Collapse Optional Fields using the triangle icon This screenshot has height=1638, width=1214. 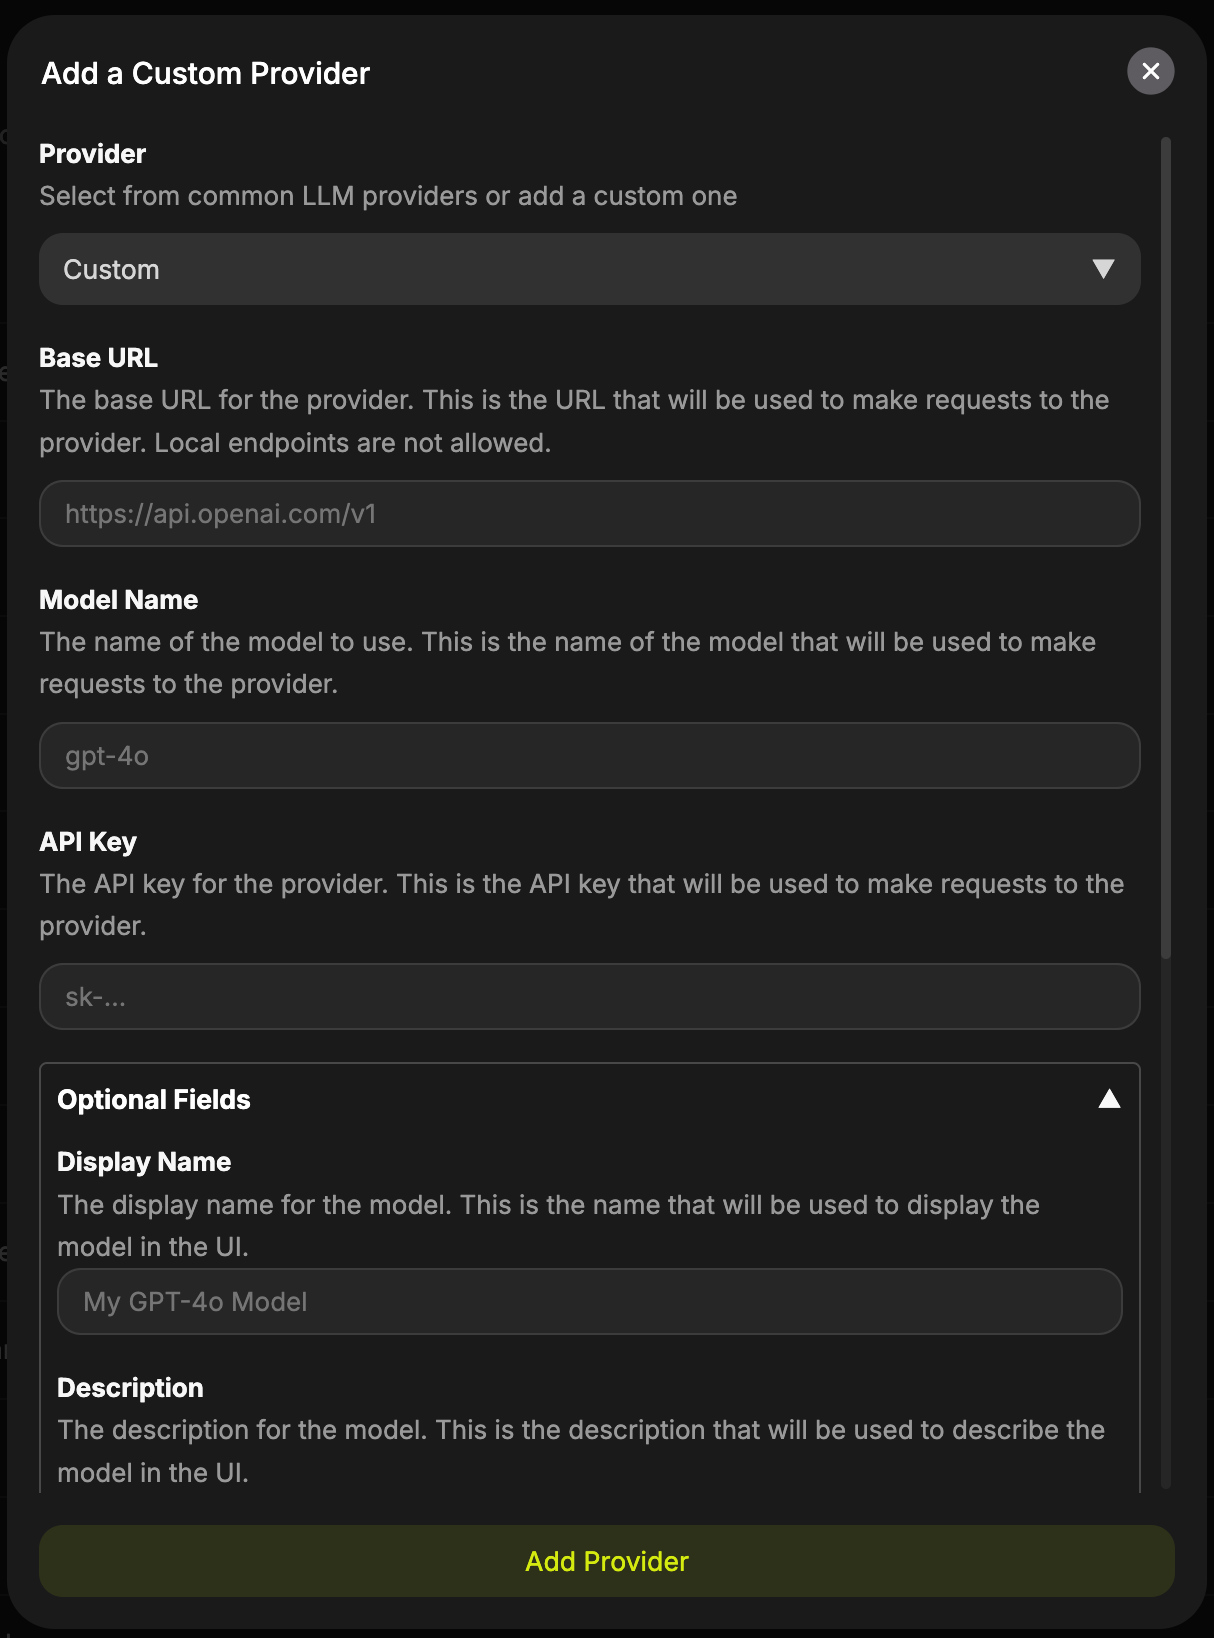click(x=1109, y=1099)
